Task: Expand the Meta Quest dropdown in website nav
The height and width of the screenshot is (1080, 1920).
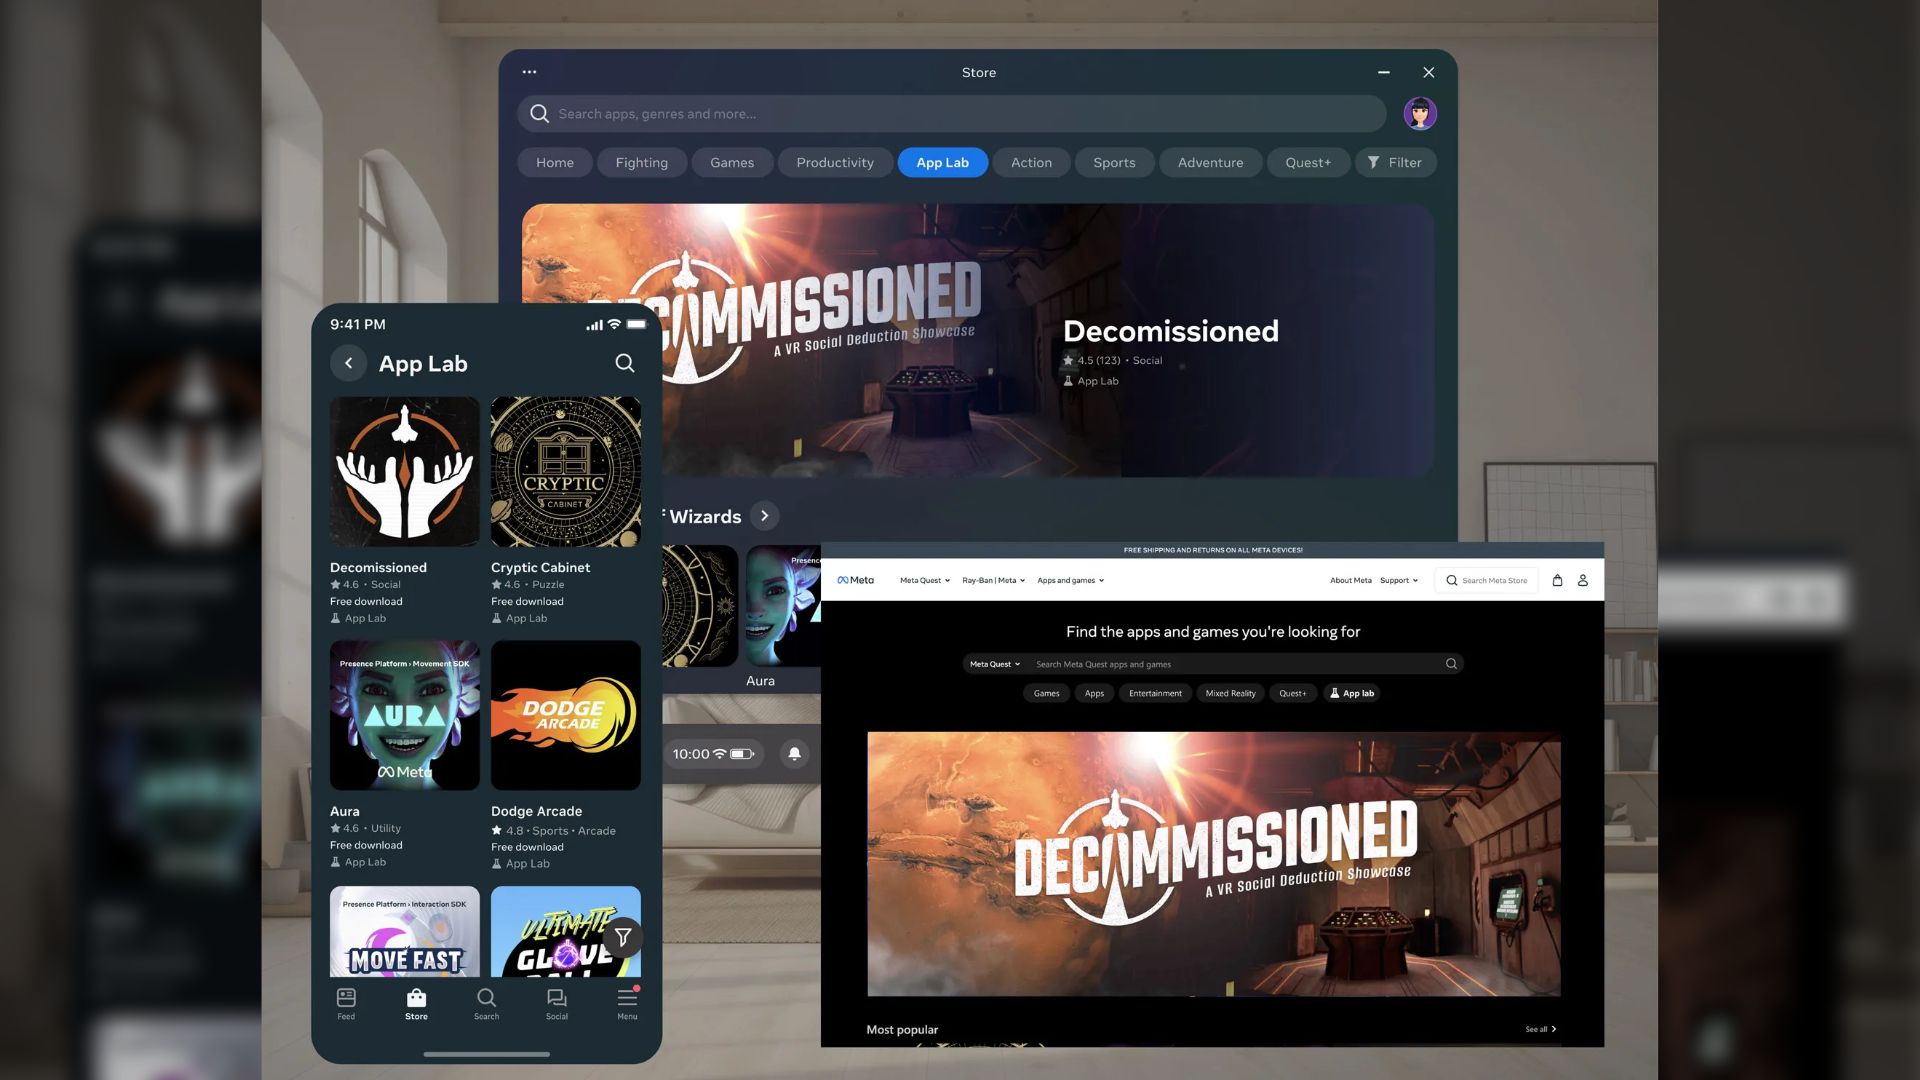Action: pyautogui.click(x=925, y=580)
